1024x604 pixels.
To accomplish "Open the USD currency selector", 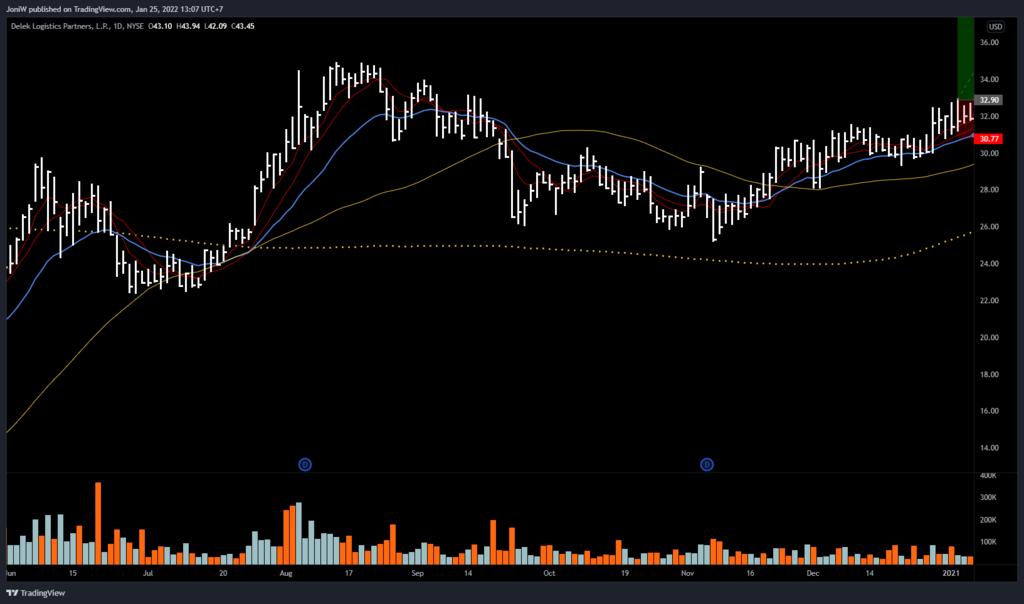I will (996, 27).
